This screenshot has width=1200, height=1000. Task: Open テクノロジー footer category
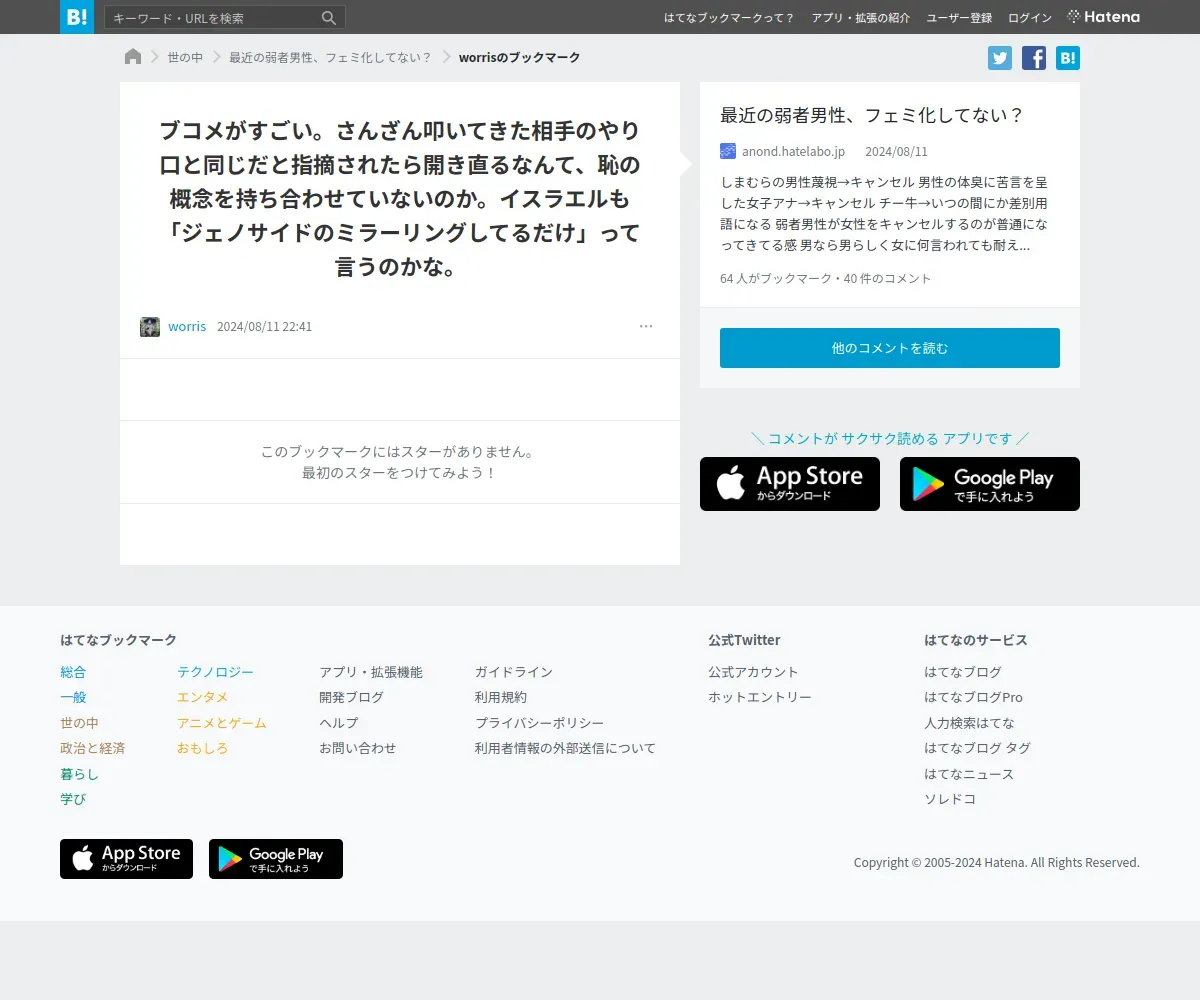(x=215, y=672)
